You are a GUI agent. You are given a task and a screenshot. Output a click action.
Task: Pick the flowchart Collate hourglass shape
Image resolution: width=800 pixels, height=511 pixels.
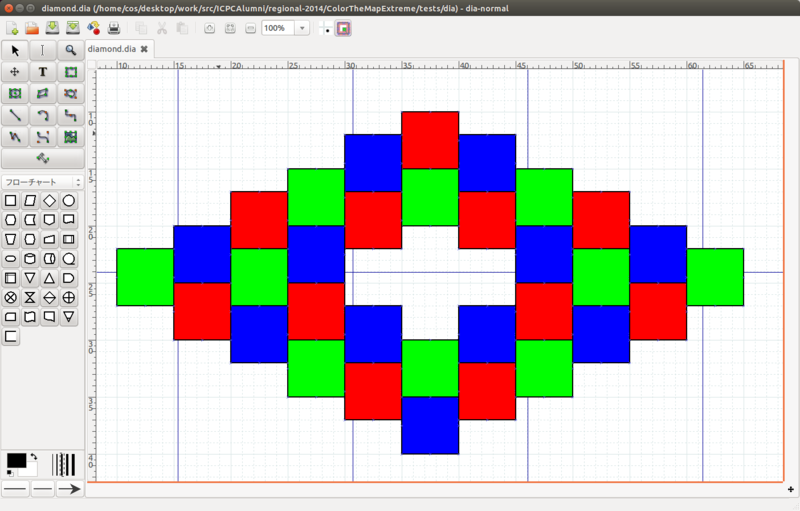(30, 297)
